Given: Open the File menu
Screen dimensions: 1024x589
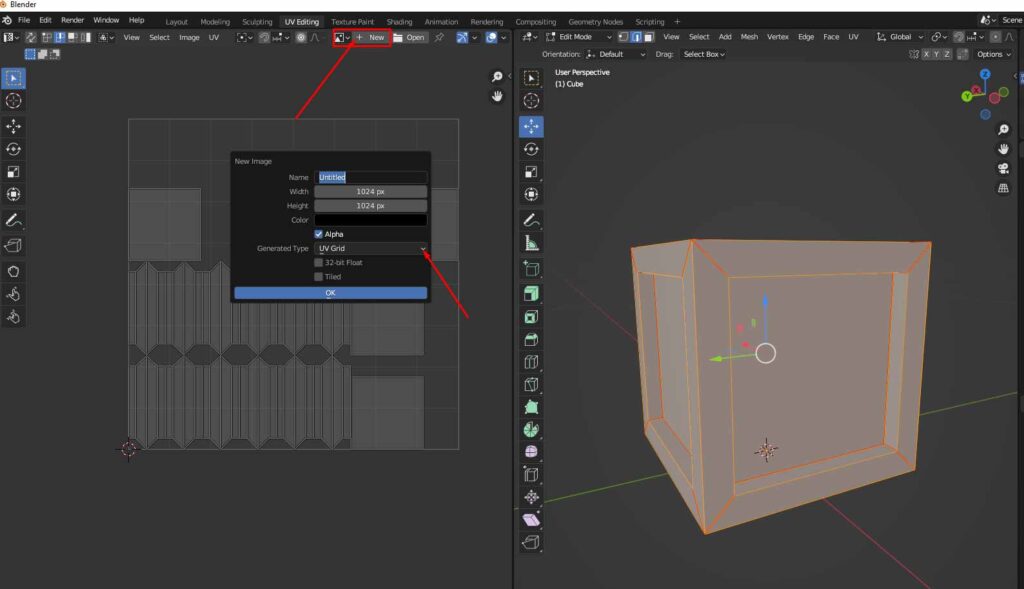Looking at the screenshot, I should [24, 20].
